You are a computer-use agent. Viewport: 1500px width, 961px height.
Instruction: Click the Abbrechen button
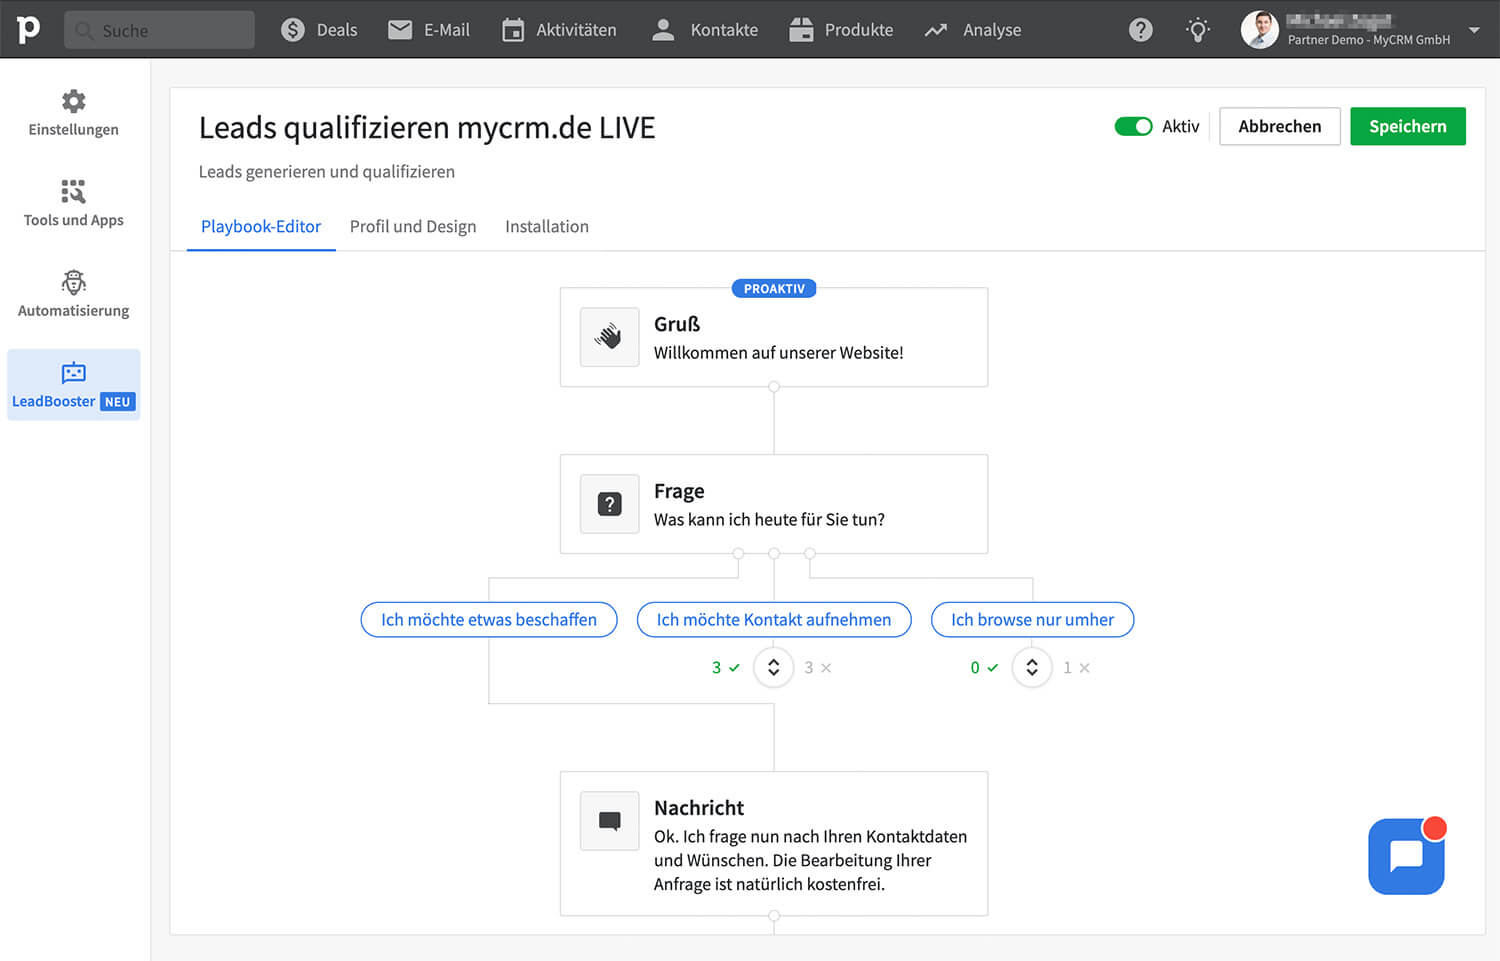point(1279,126)
